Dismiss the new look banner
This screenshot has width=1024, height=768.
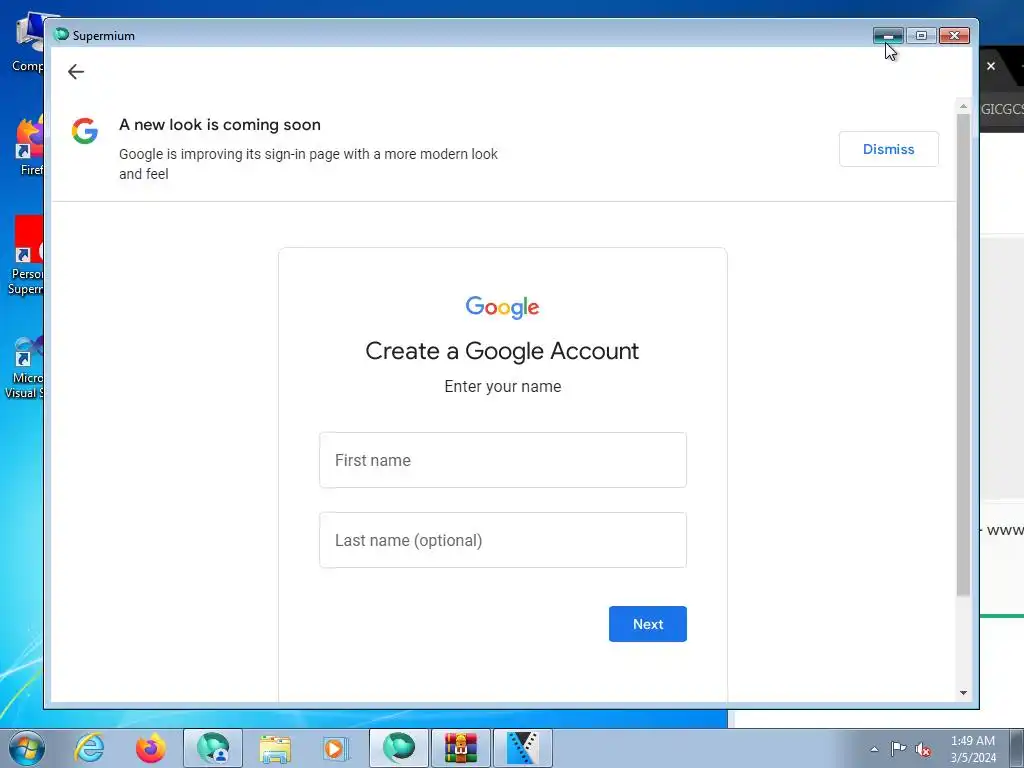pyautogui.click(x=888, y=149)
